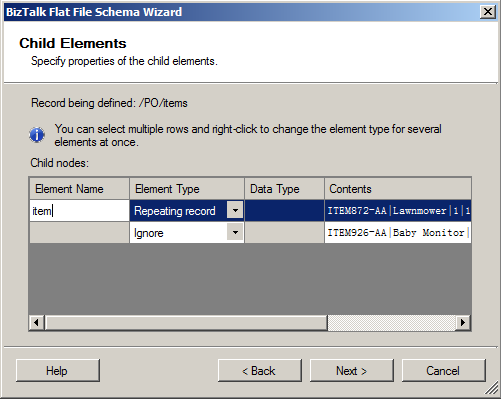Image resolution: width=501 pixels, height=399 pixels.
Task: Click the Contents column header
Action: (x=398, y=189)
